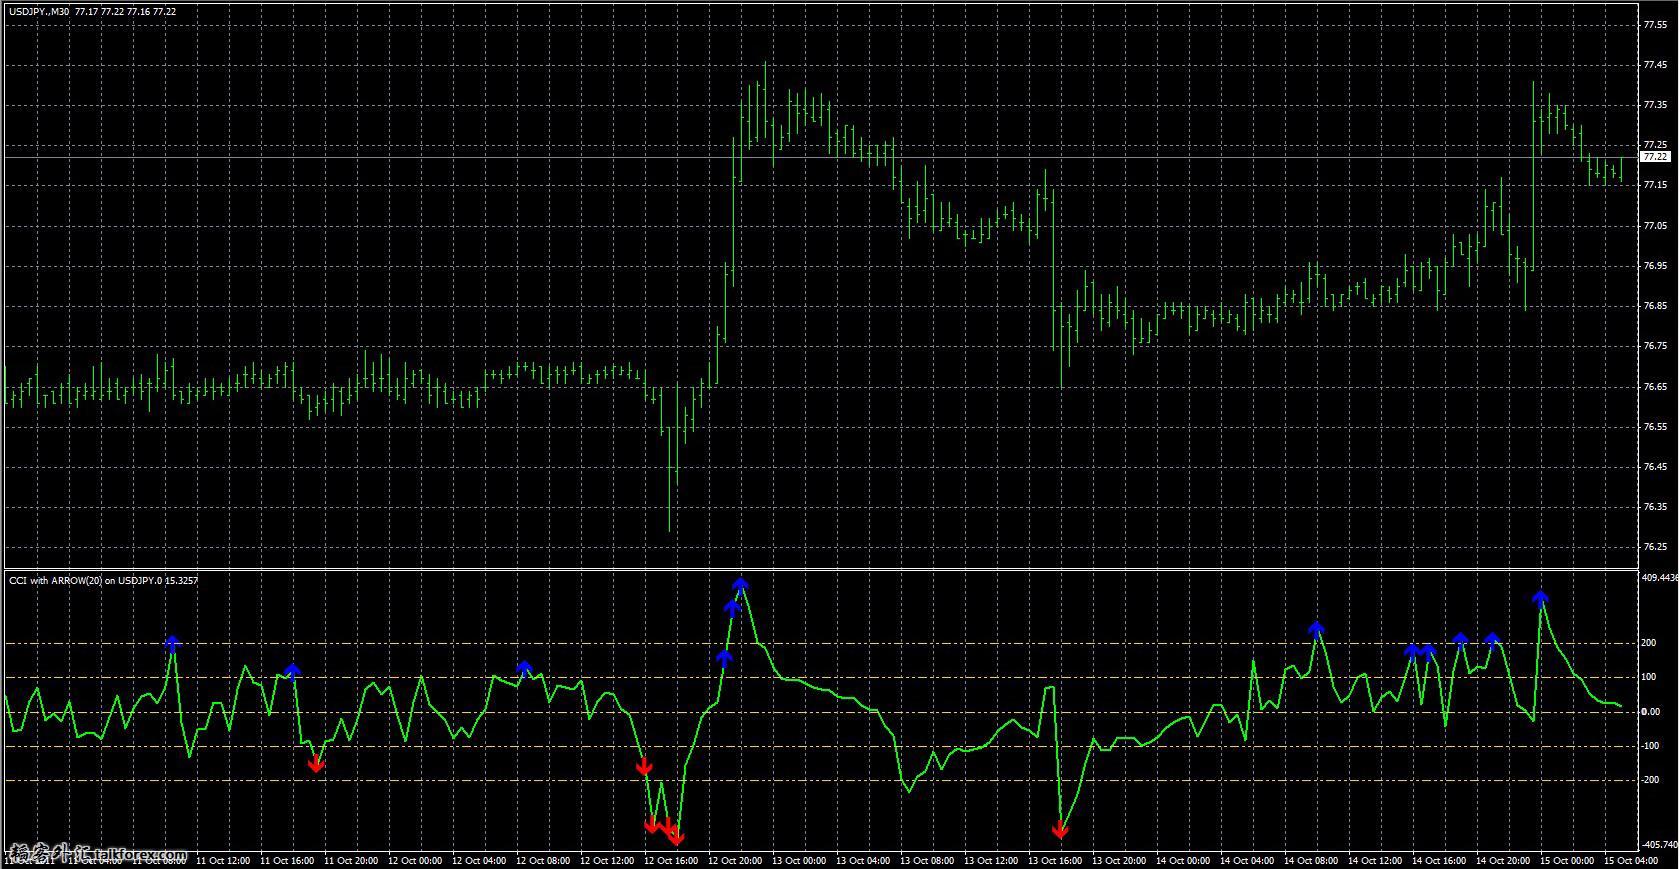Click the 76.25 label on the price axis
Screen dimensions: 1680x869
[x=1655, y=547]
